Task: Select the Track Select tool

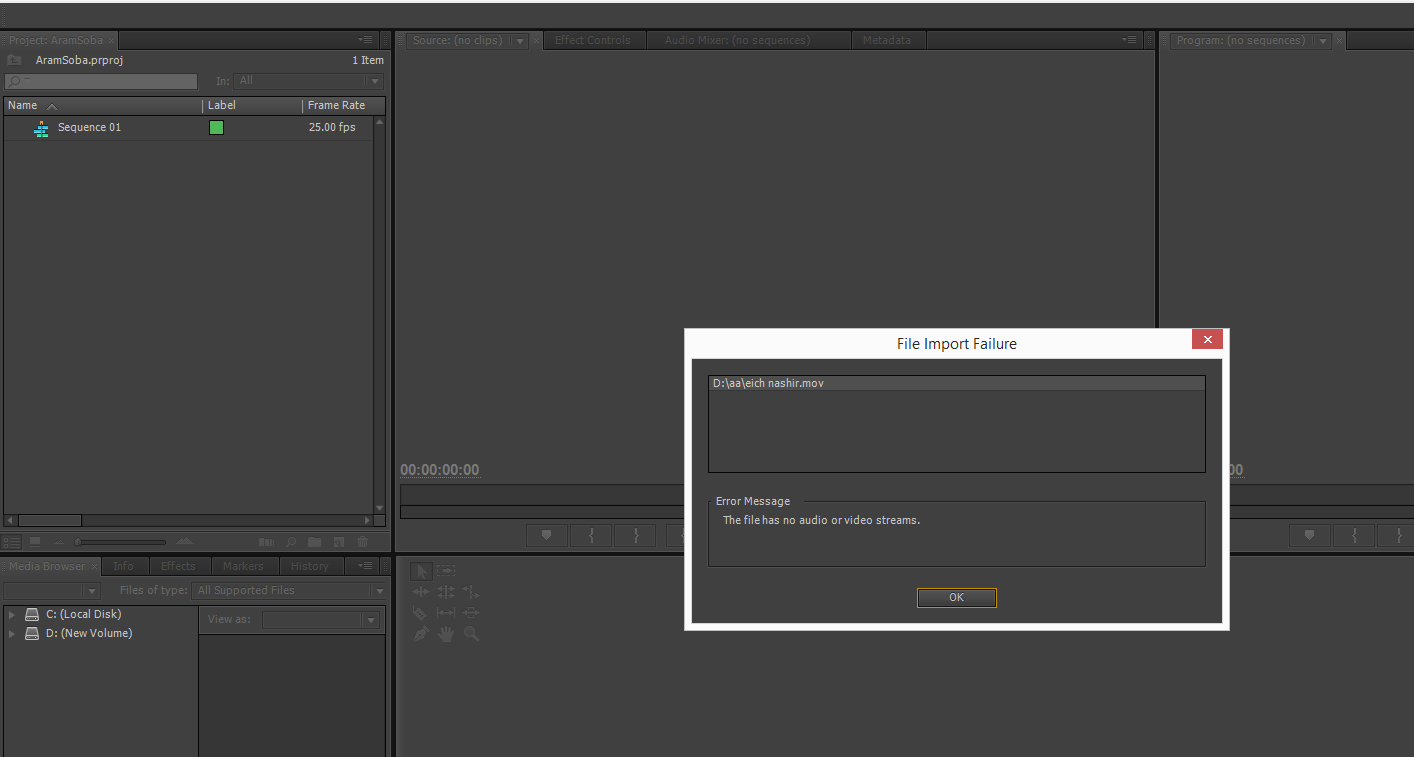Action: tap(446, 571)
